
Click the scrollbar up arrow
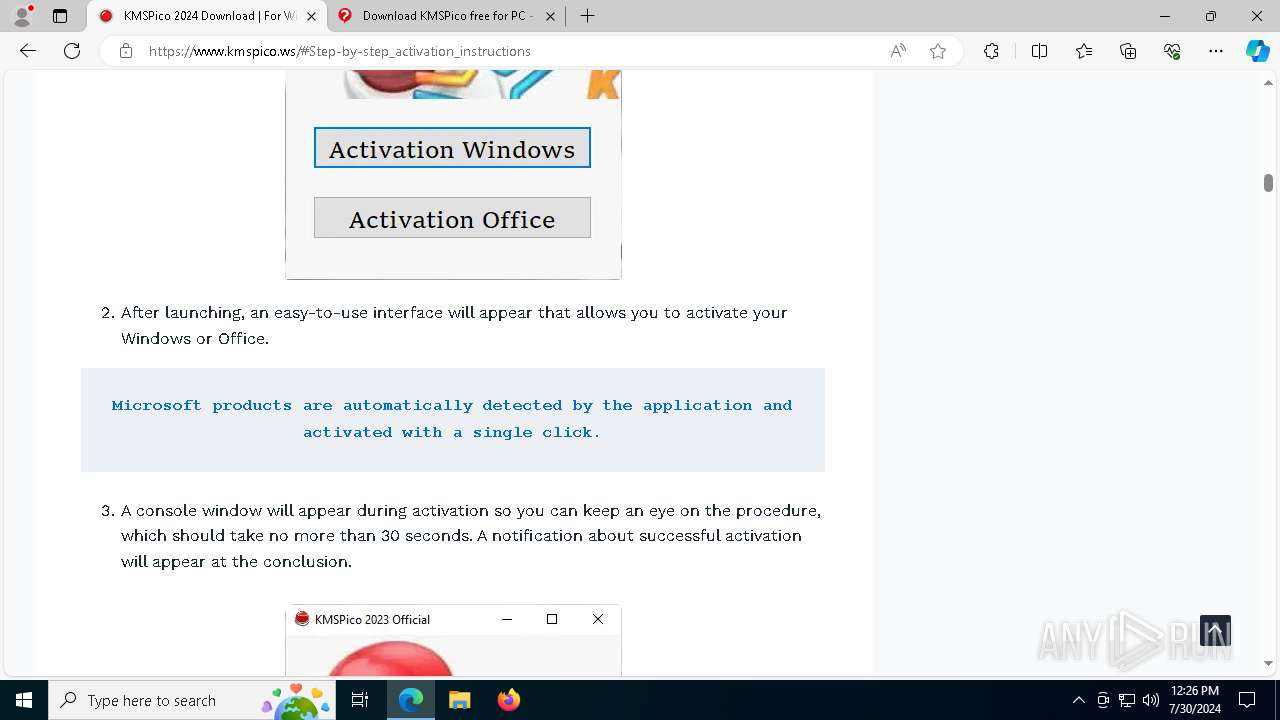pyautogui.click(x=1268, y=83)
